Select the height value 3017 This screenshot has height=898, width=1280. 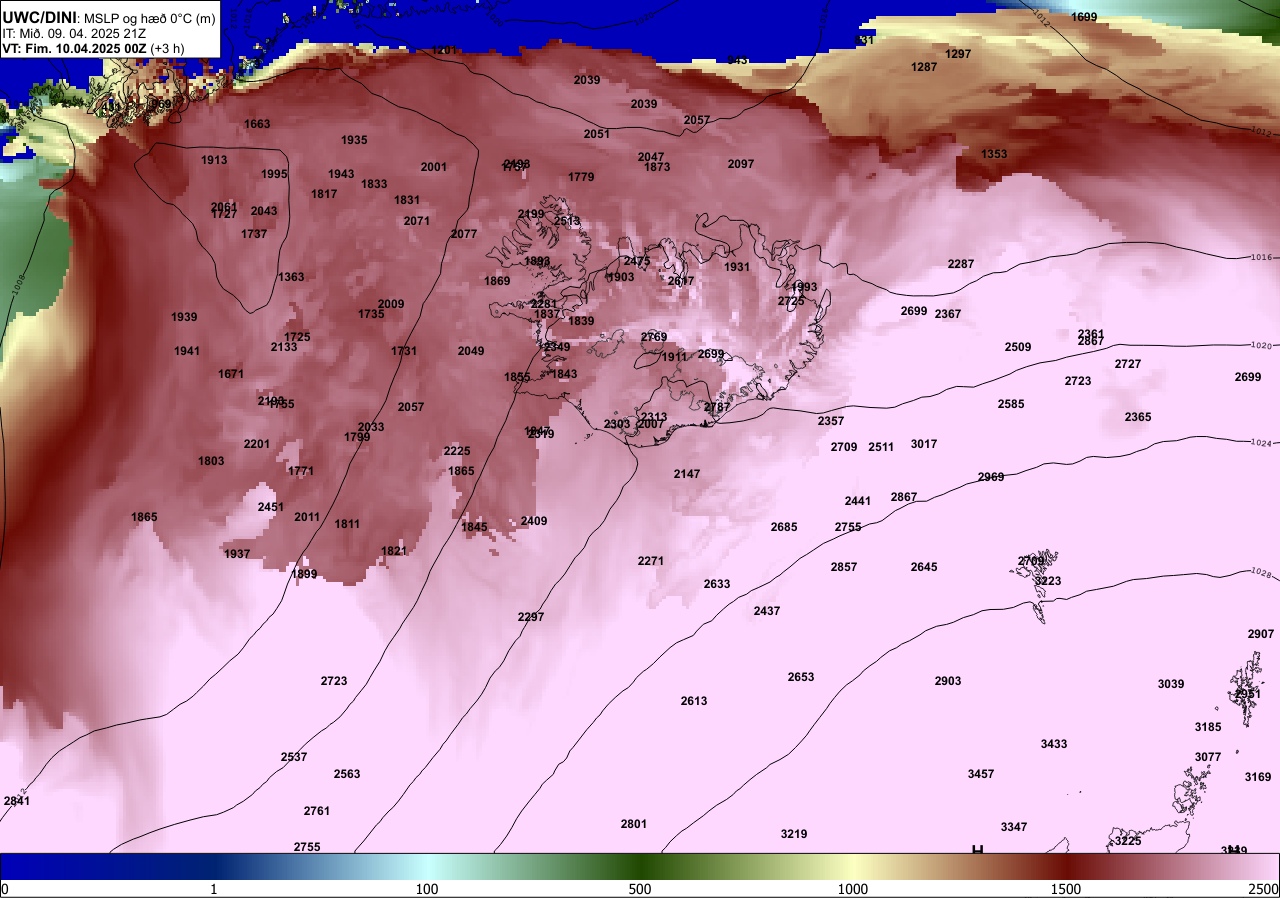(924, 444)
